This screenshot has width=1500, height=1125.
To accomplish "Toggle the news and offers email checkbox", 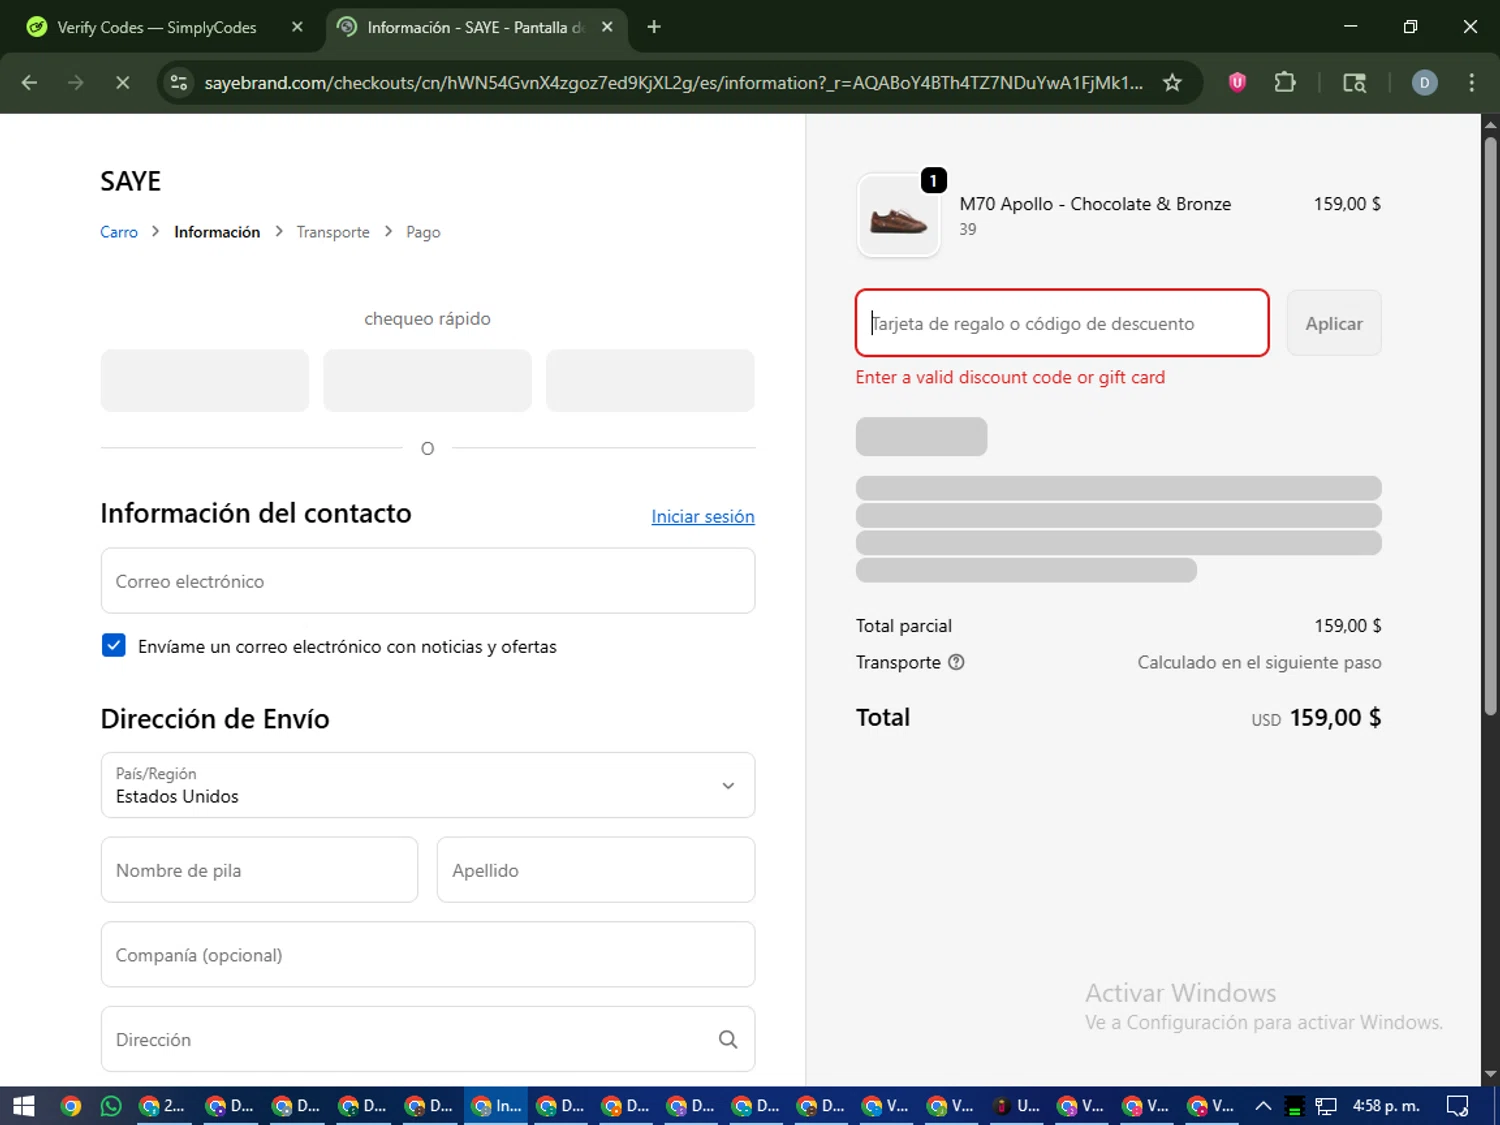I will (114, 645).
